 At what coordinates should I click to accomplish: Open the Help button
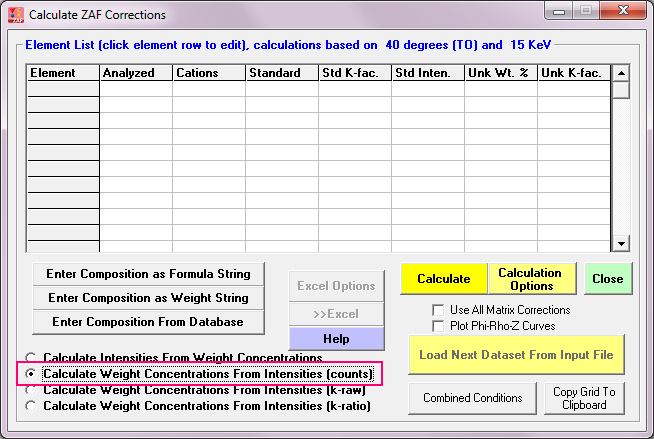click(335, 338)
